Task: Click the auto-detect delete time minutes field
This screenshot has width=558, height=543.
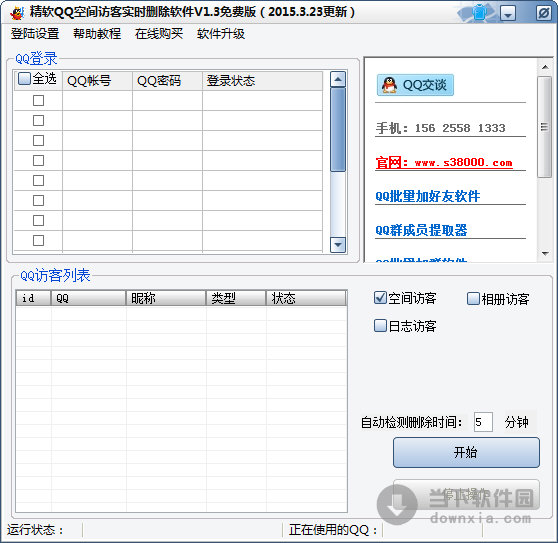Action: [483, 422]
